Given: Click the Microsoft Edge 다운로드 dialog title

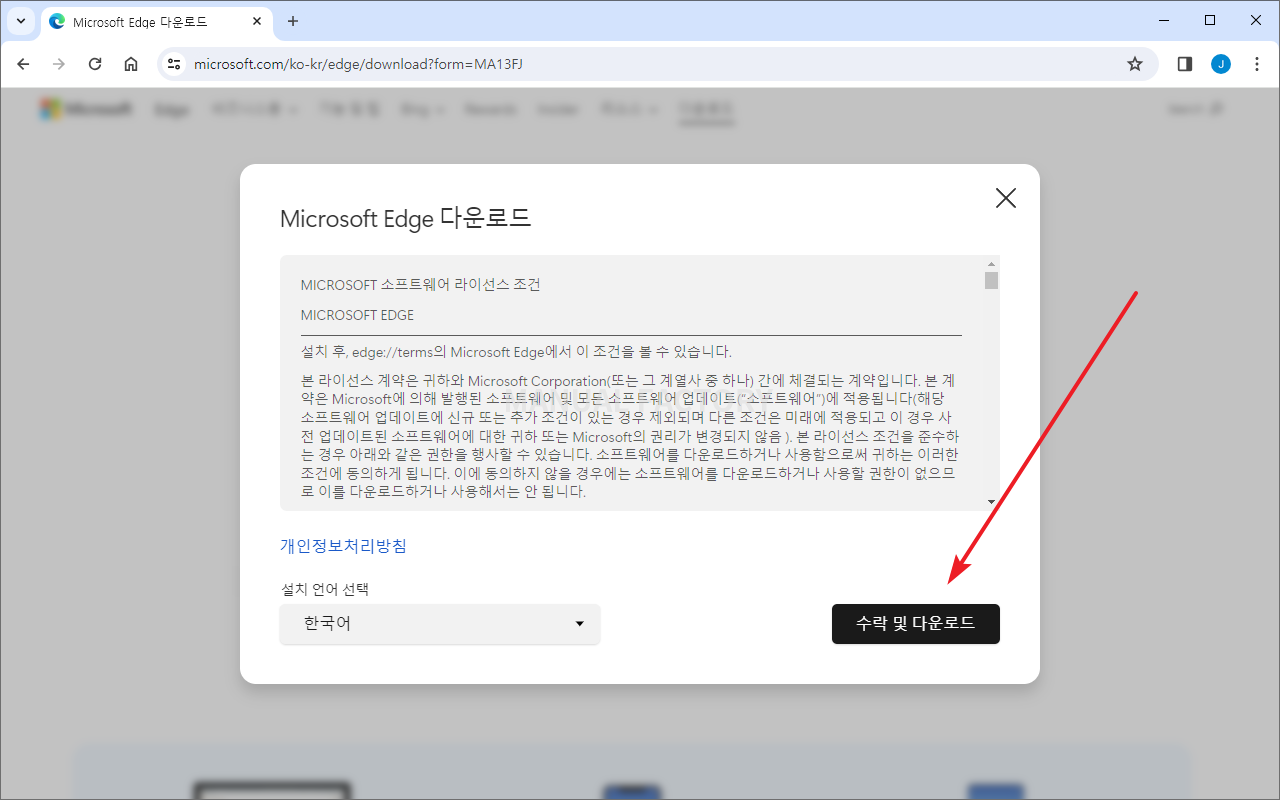Looking at the screenshot, I should tap(405, 218).
